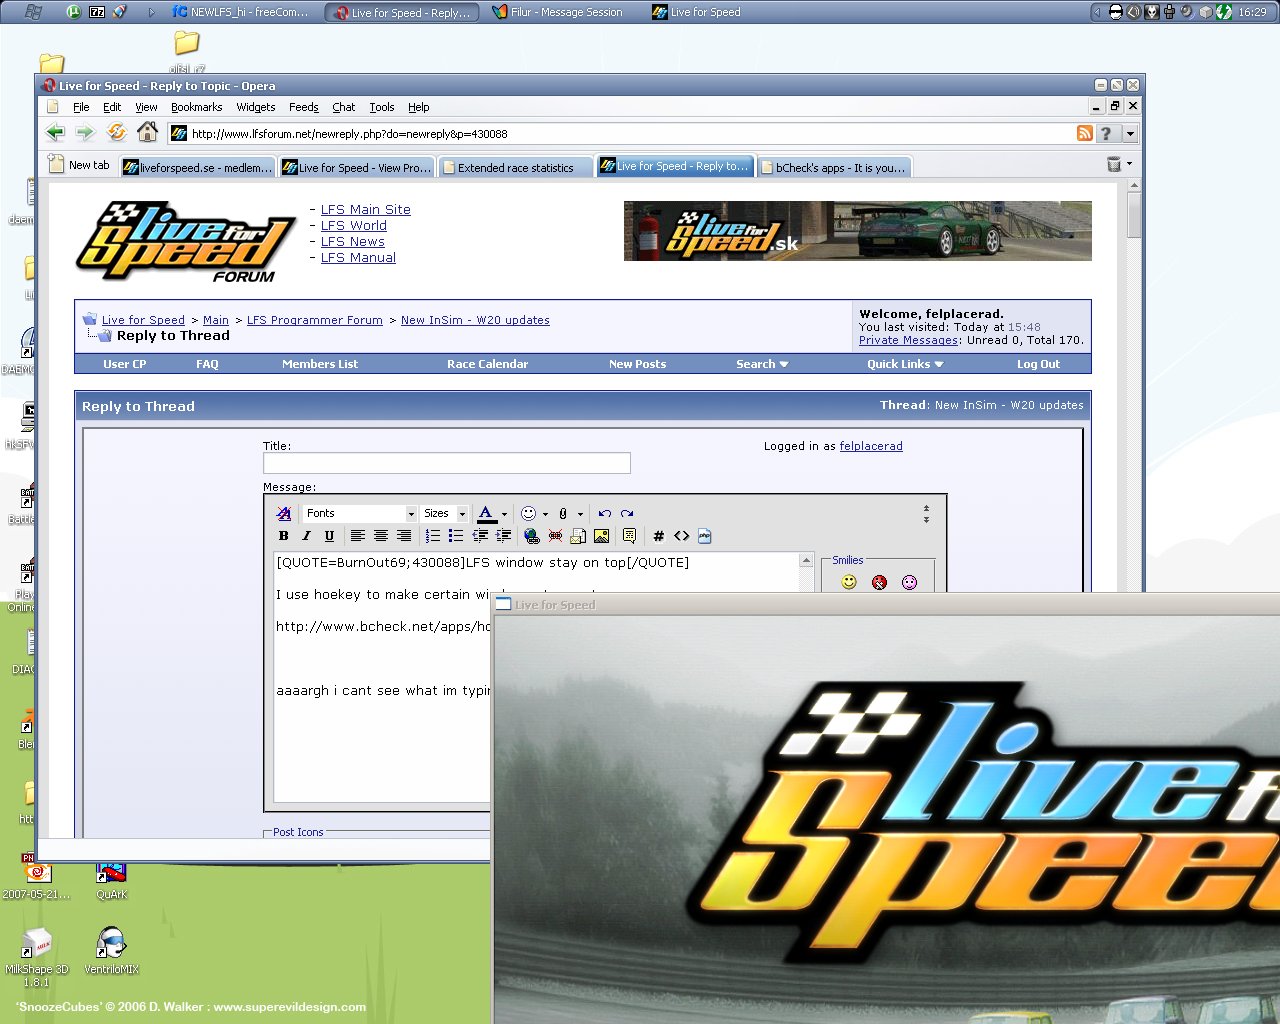Open the Widgets menu

(255, 107)
